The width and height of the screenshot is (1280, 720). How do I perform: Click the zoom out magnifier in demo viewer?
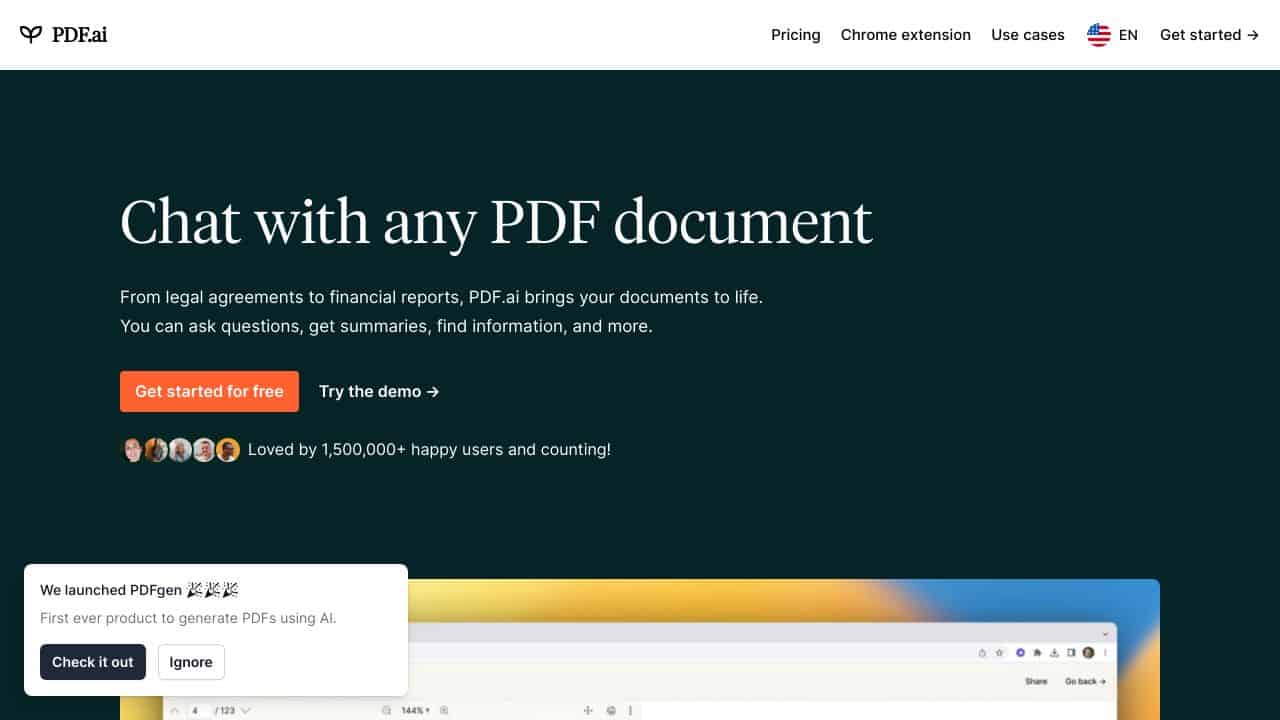point(386,711)
